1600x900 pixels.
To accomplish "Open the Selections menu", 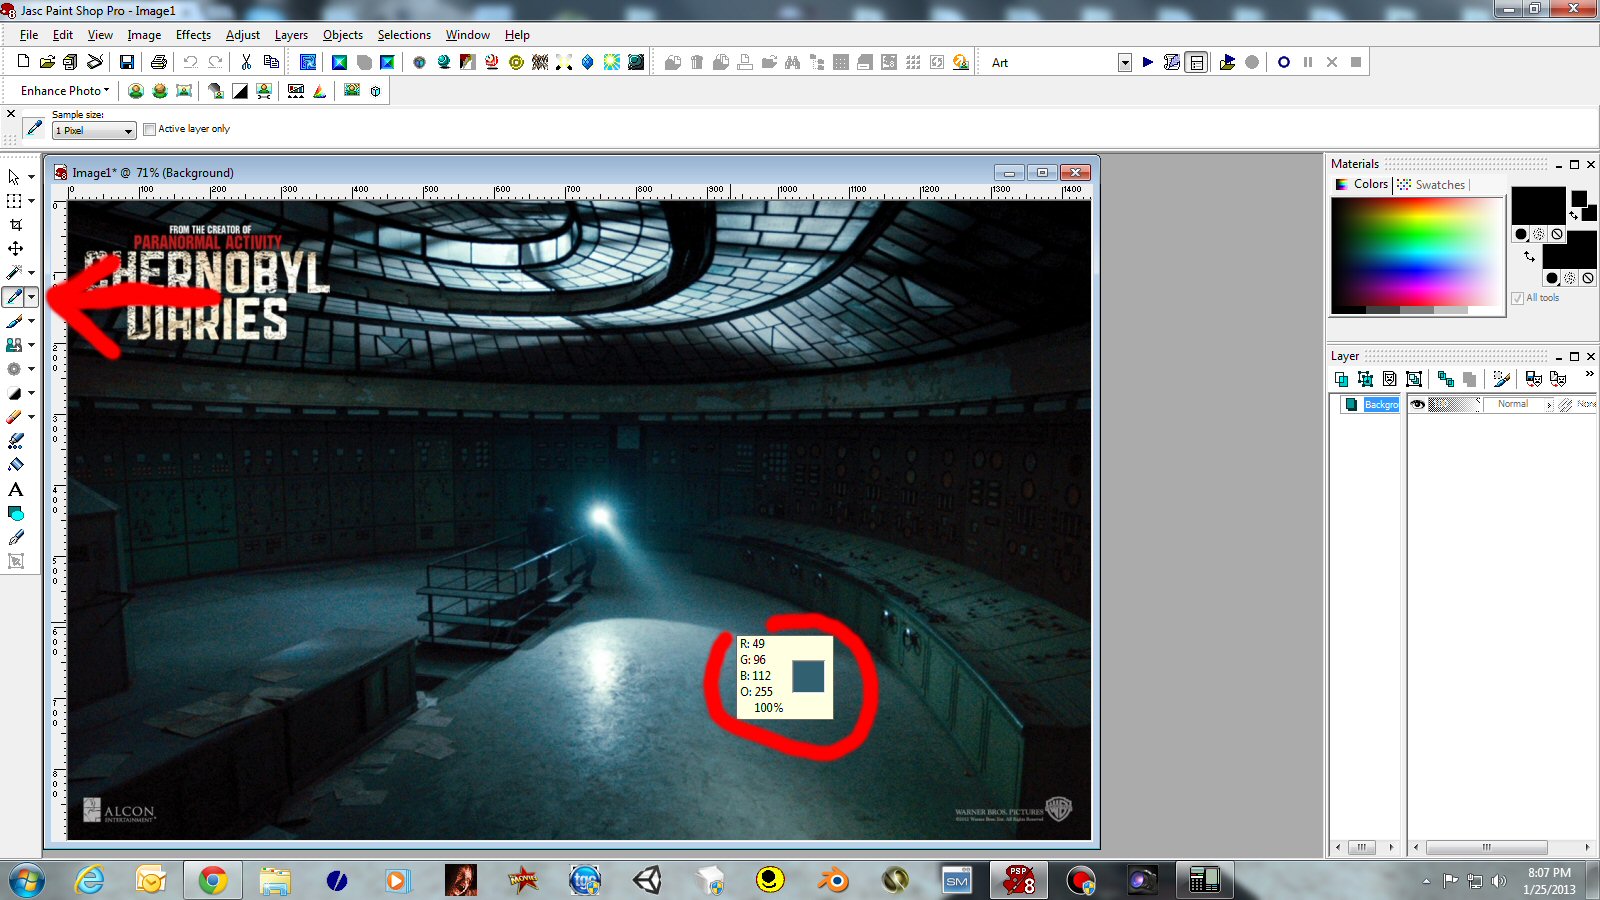I will pos(404,35).
